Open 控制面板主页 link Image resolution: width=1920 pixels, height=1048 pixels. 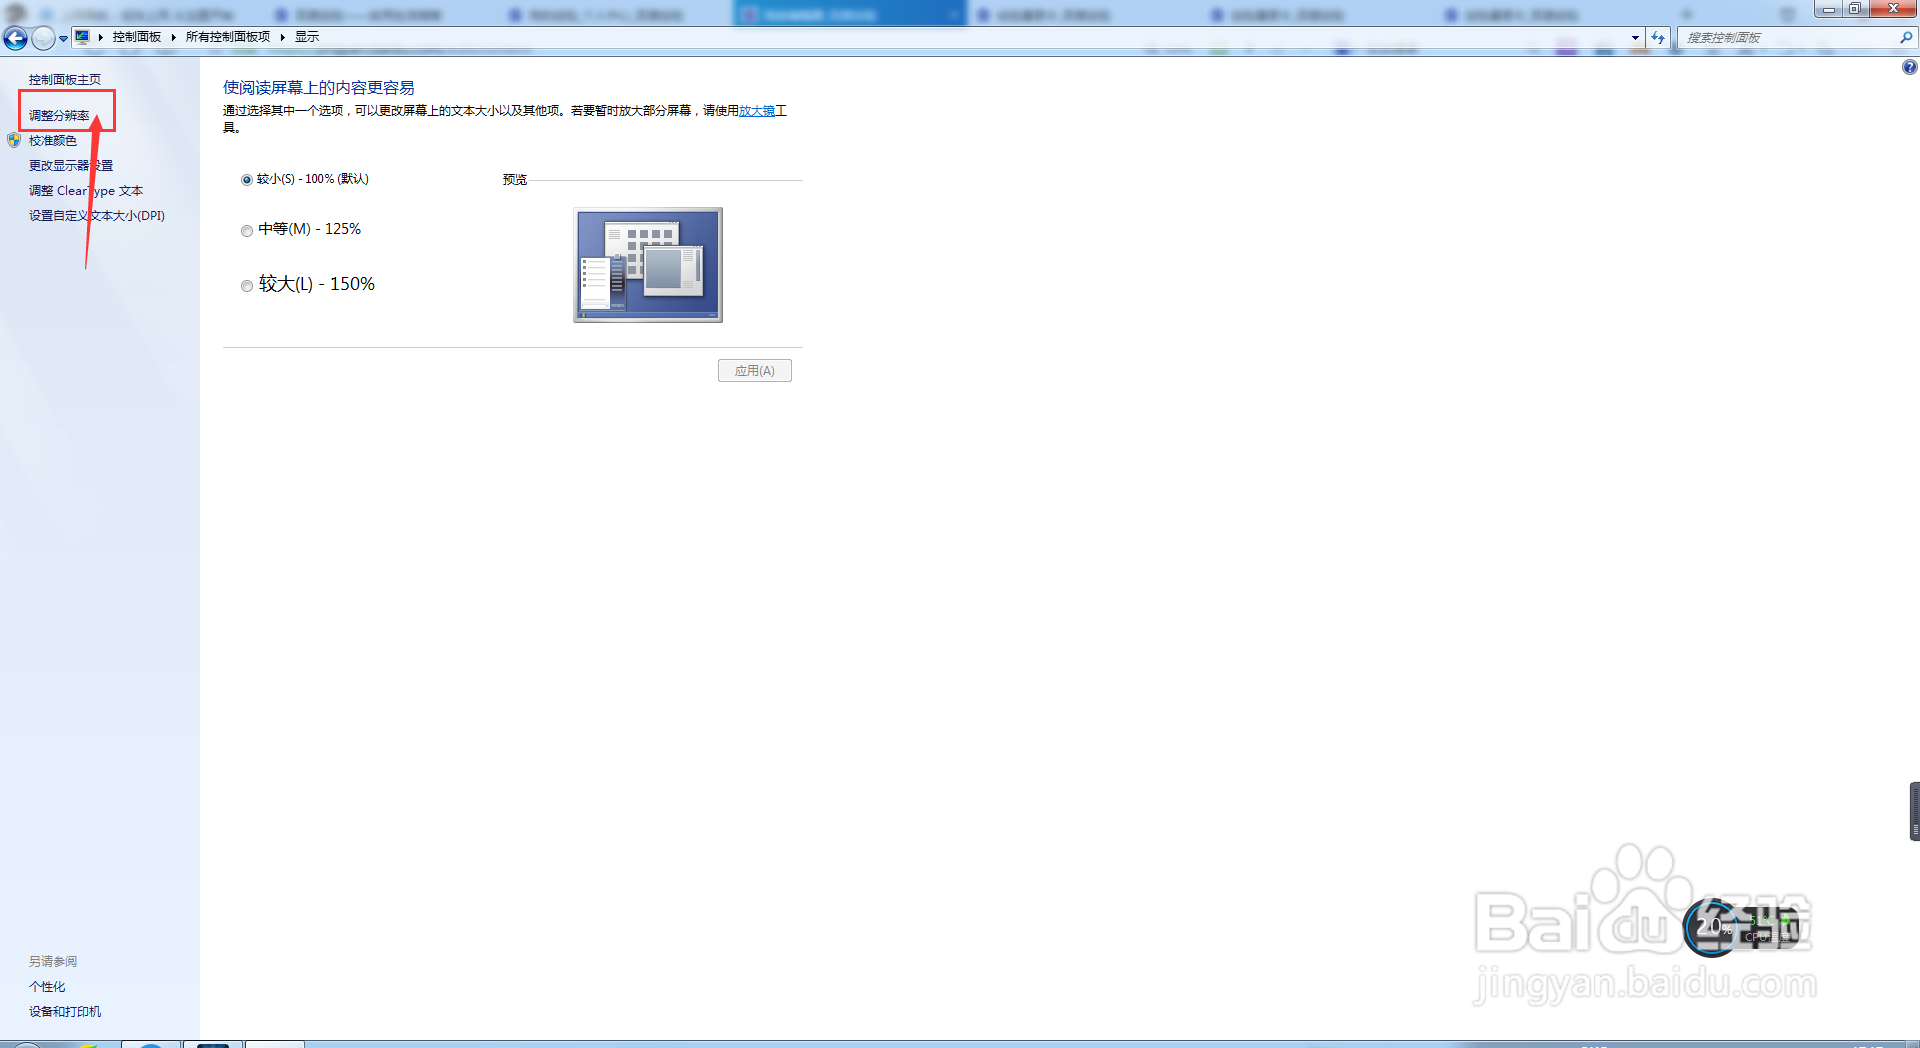click(x=65, y=80)
